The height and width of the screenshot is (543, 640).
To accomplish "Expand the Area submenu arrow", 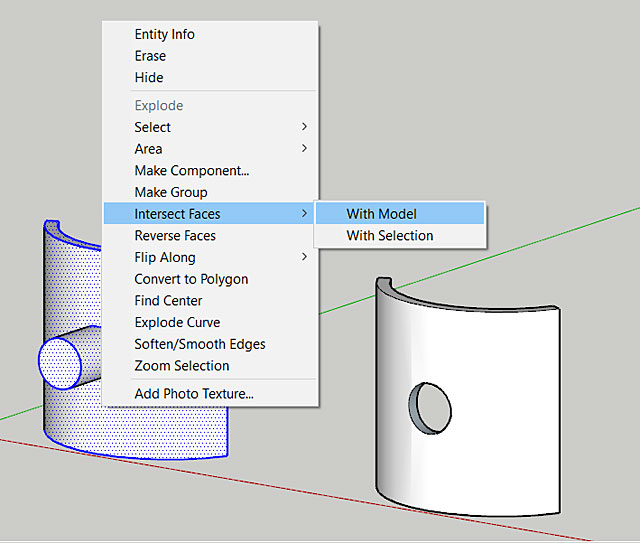I will (x=304, y=148).
